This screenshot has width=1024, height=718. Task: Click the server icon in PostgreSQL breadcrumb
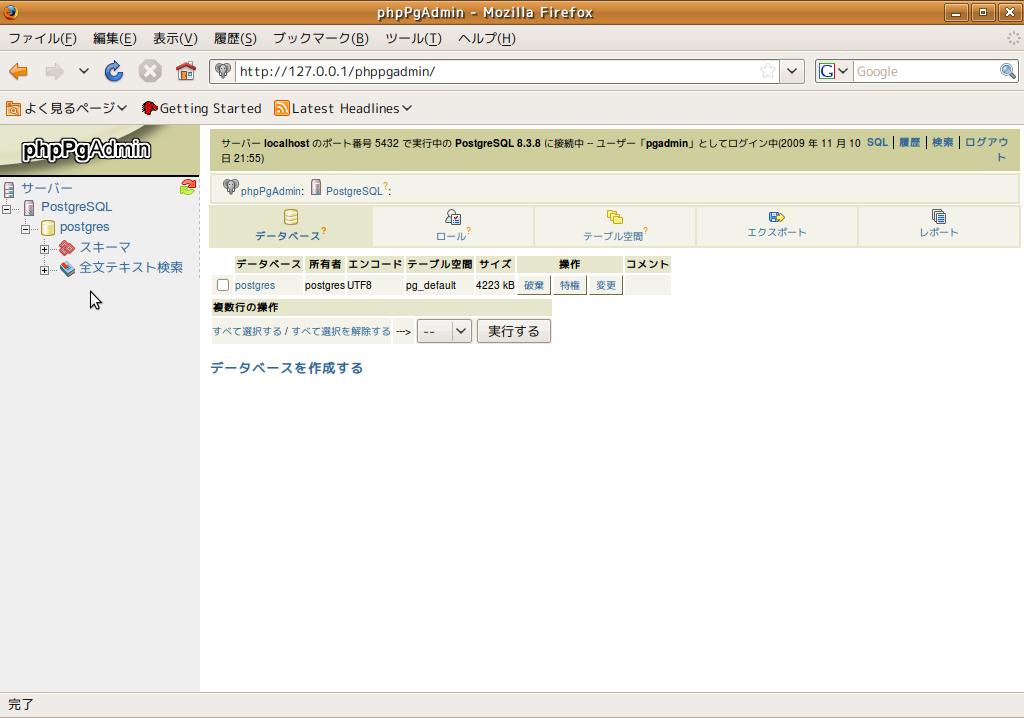(x=316, y=188)
